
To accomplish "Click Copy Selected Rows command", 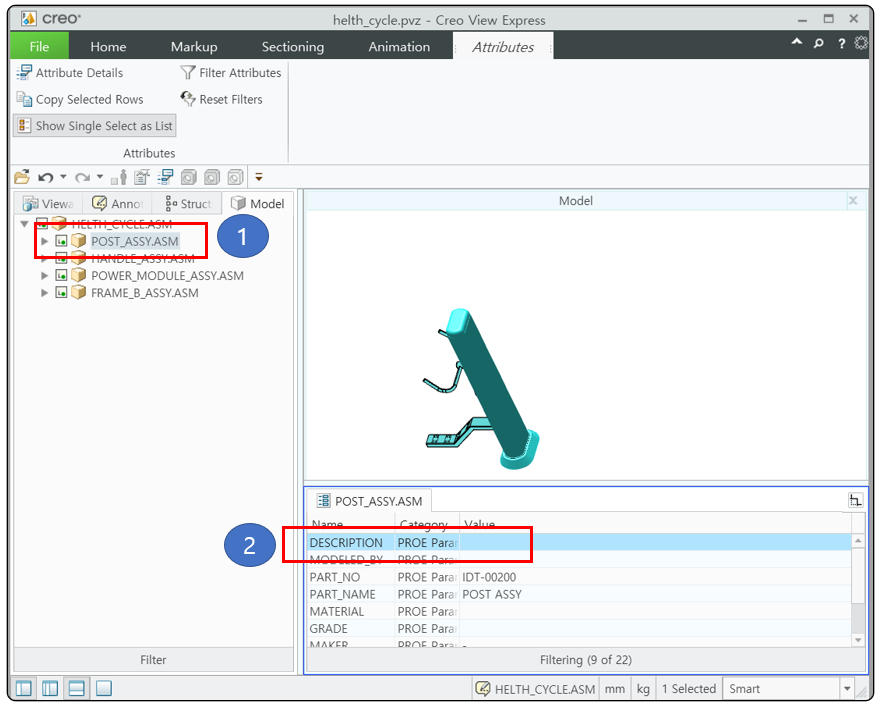I will click(80, 99).
